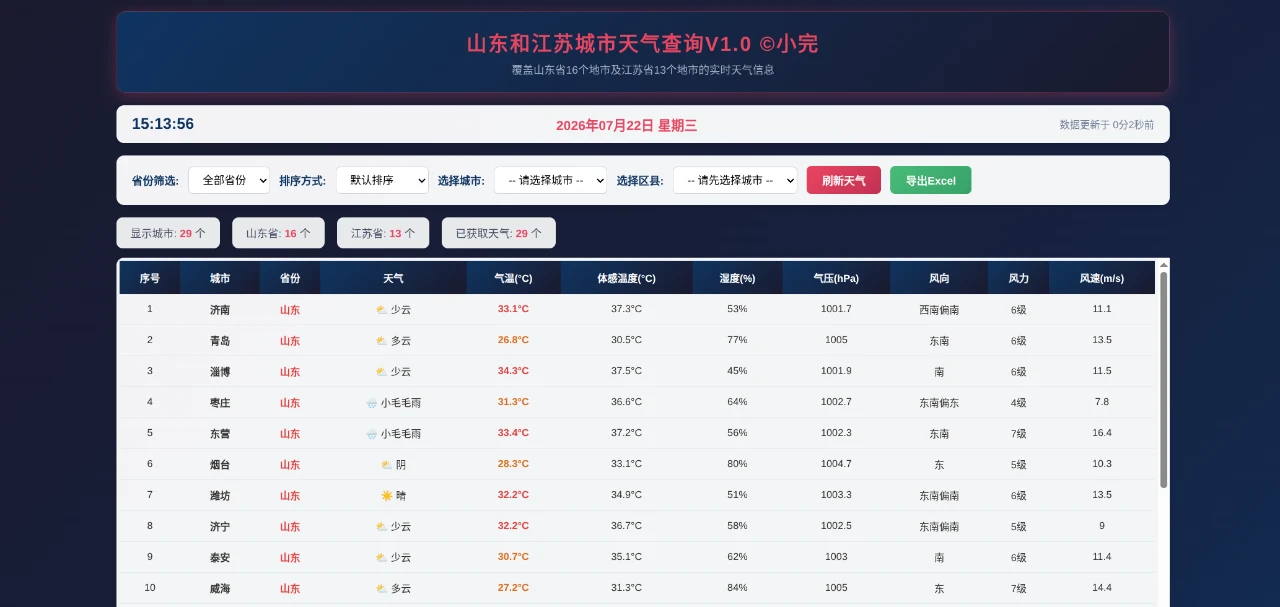Open the 省份筛选 province dropdown
Image resolution: width=1280 pixels, height=607 pixels.
pos(229,180)
